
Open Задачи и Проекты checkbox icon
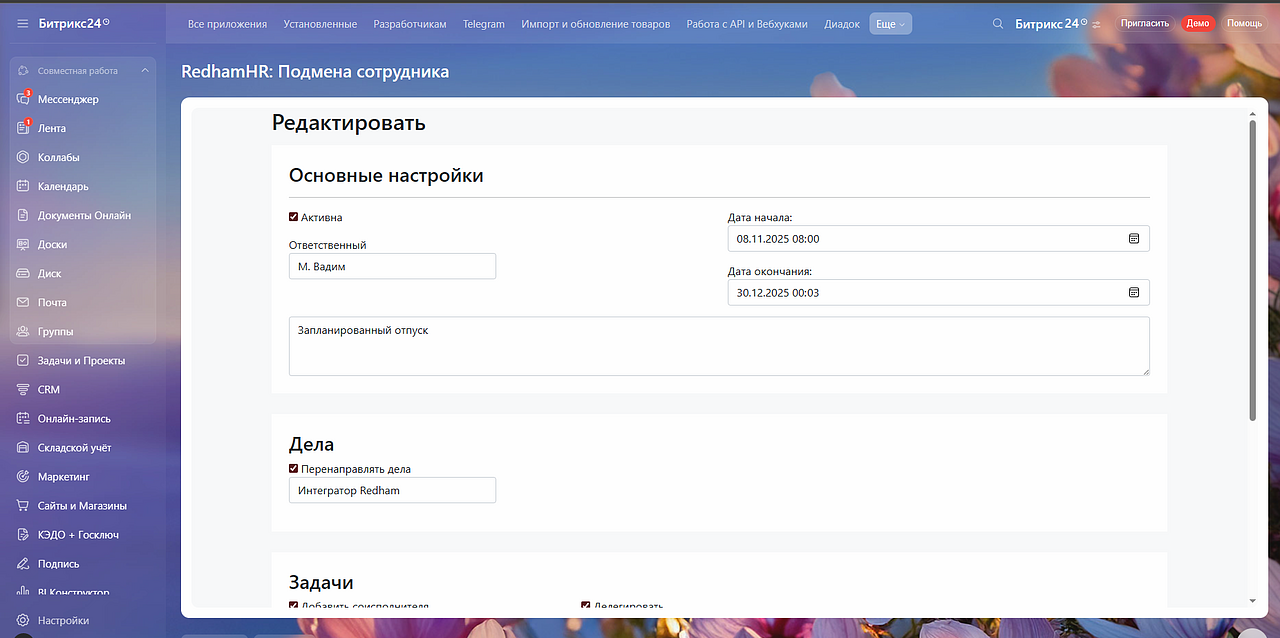(x=23, y=360)
